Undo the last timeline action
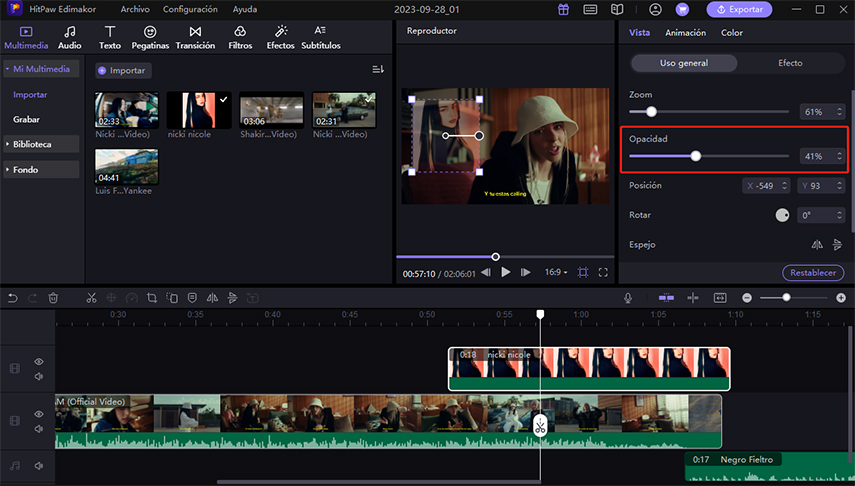 click(x=13, y=298)
